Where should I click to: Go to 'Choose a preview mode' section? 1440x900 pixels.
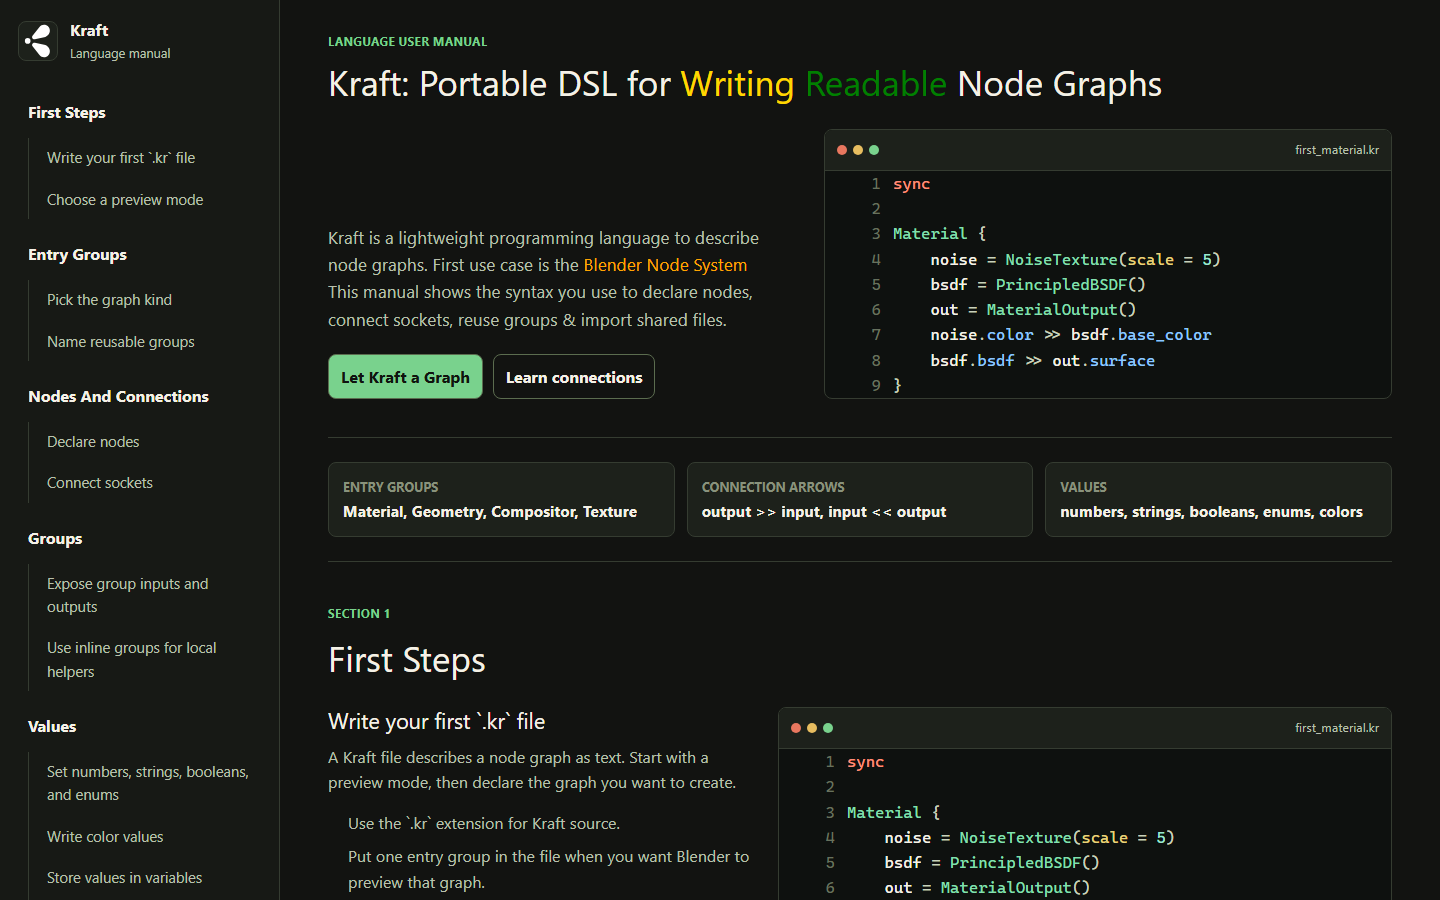tap(125, 200)
